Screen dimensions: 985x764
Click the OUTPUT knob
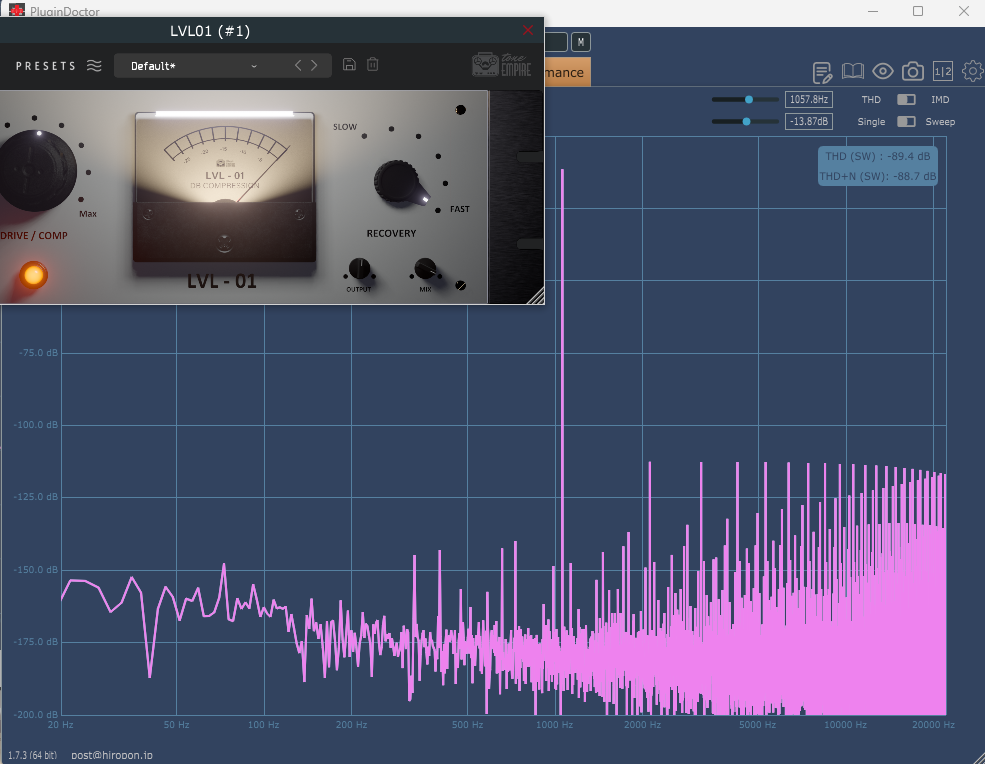[x=359, y=268]
